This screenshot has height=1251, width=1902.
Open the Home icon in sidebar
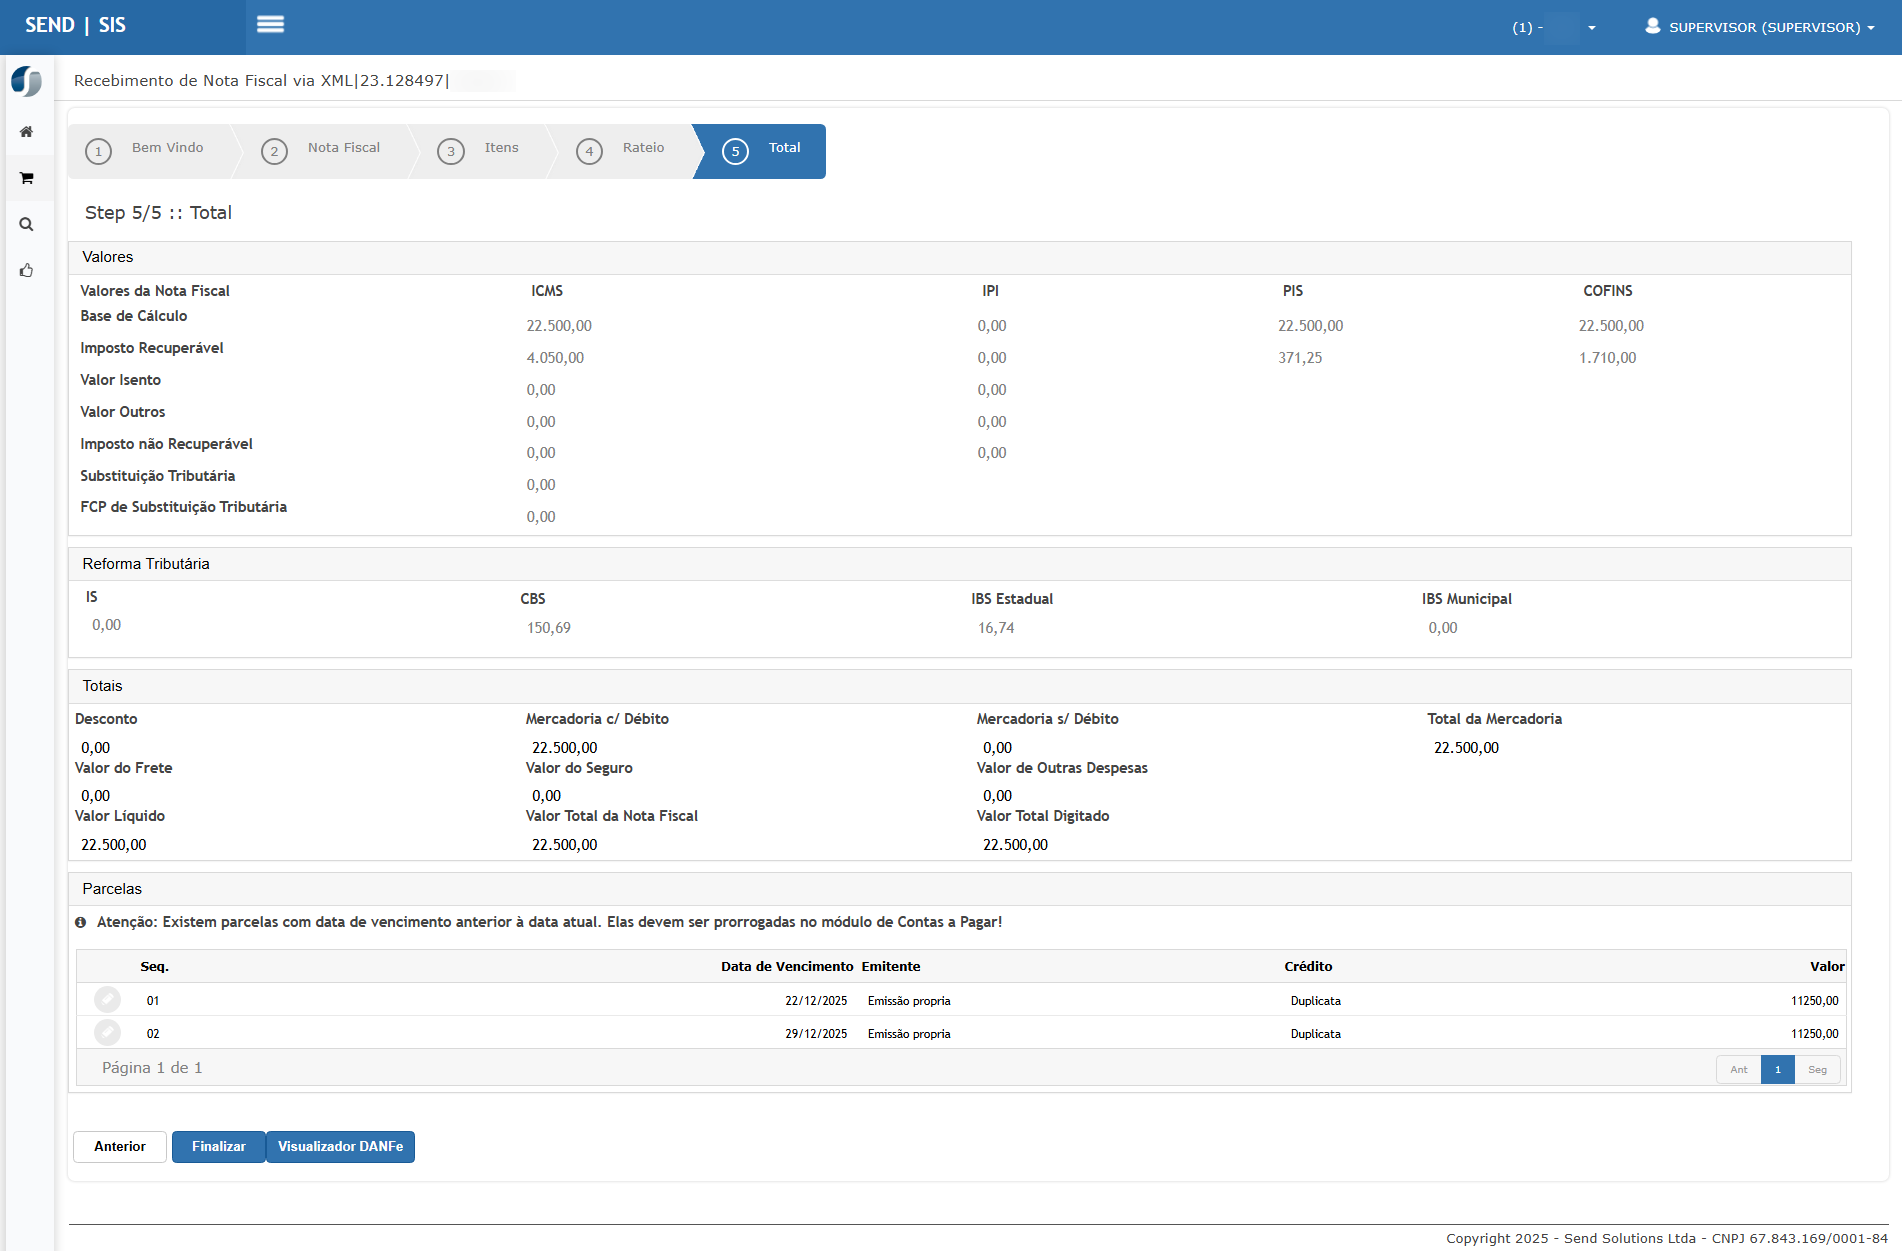pos(27,132)
